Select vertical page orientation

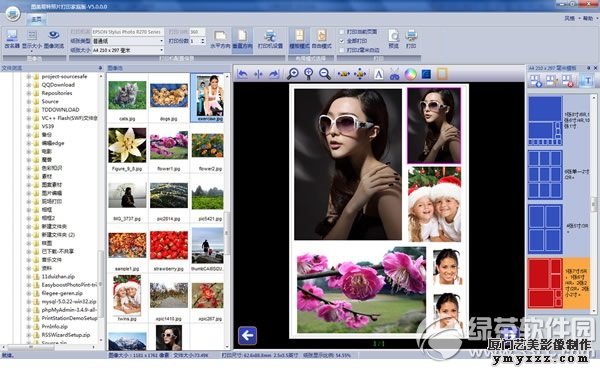pyautogui.click(x=242, y=39)
